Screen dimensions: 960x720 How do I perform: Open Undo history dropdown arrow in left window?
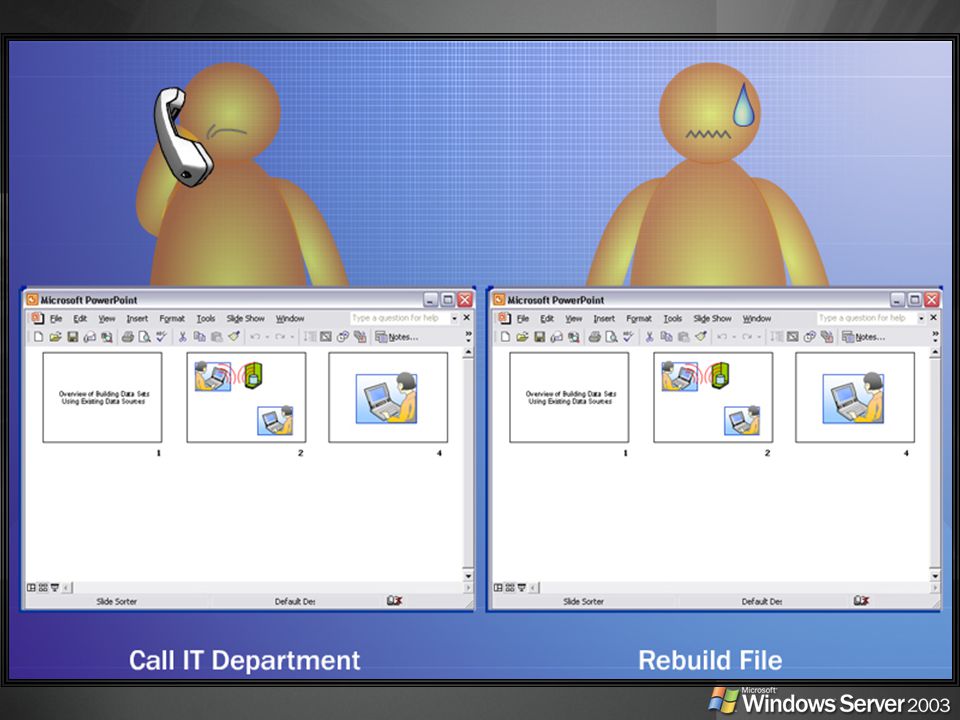(267, 337)
